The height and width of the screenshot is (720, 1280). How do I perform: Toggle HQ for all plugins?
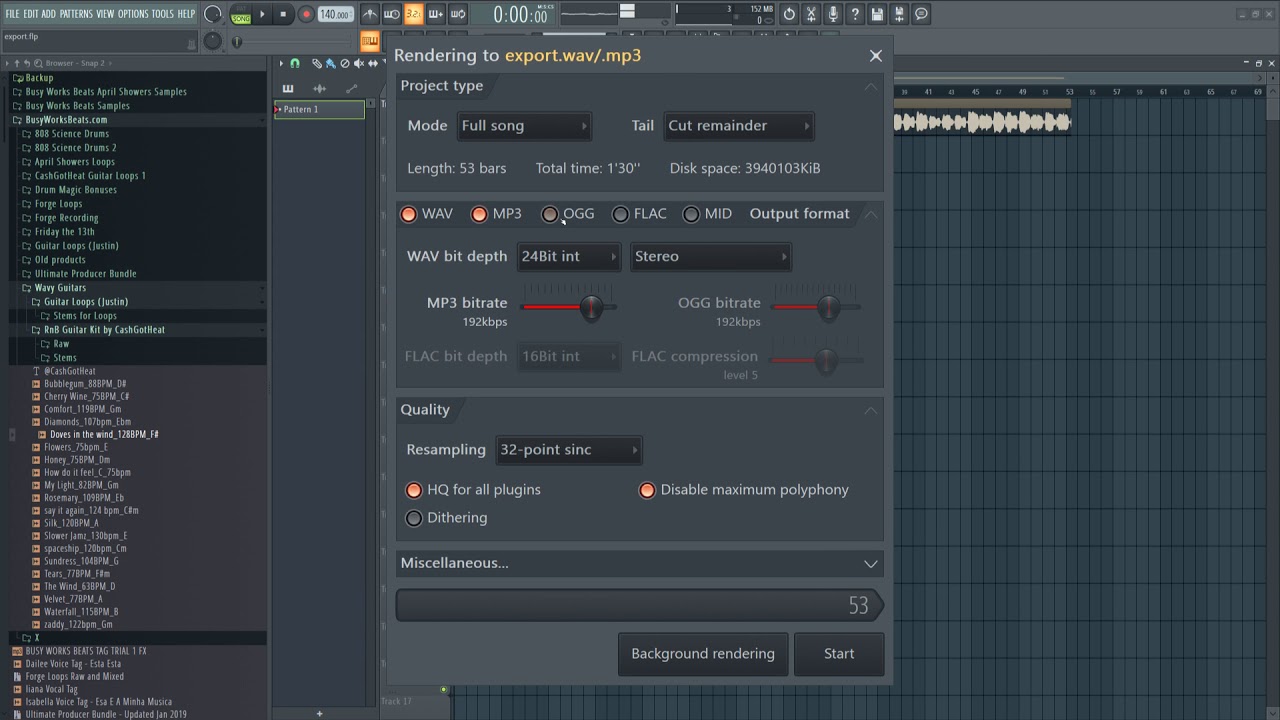pyautogui.click(x=414, y=490)
